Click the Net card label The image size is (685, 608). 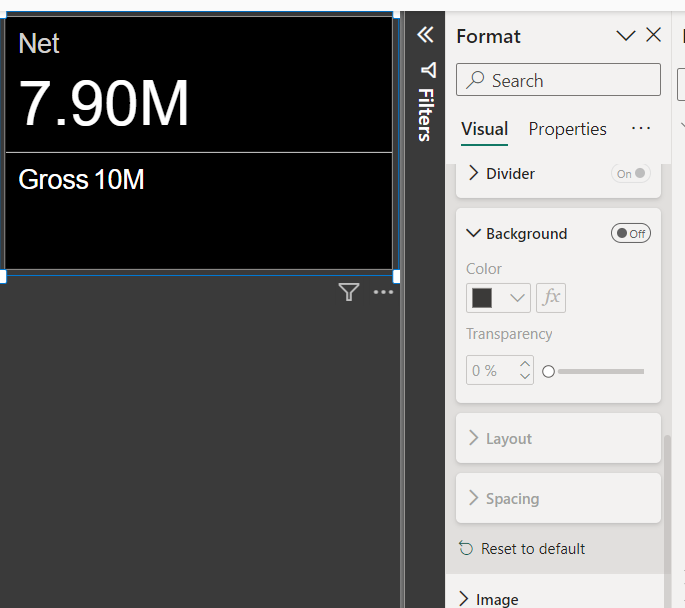click(x=39, y=43)
